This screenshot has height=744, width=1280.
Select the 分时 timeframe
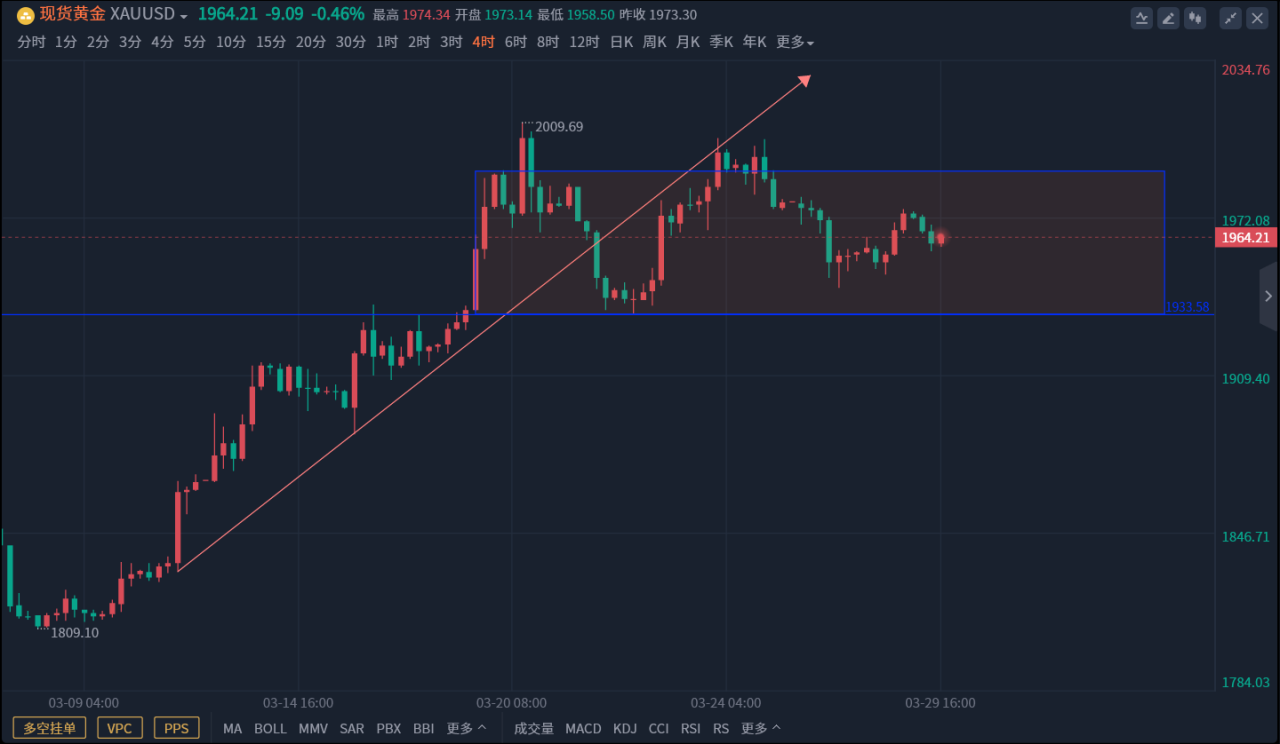tap(32, 42)
